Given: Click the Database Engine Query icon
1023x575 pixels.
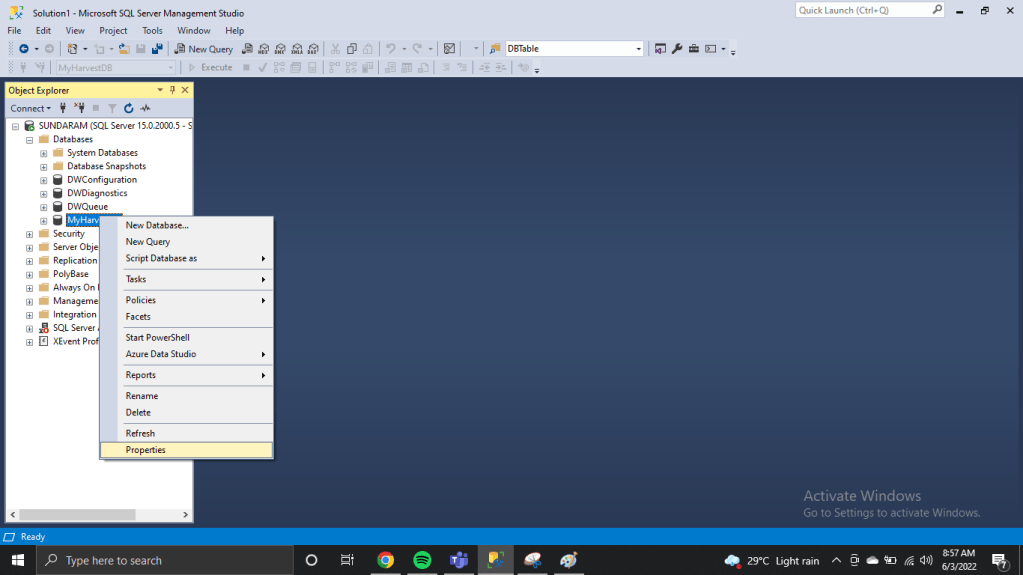Looking at the screenshot, I should pos(248,49).
